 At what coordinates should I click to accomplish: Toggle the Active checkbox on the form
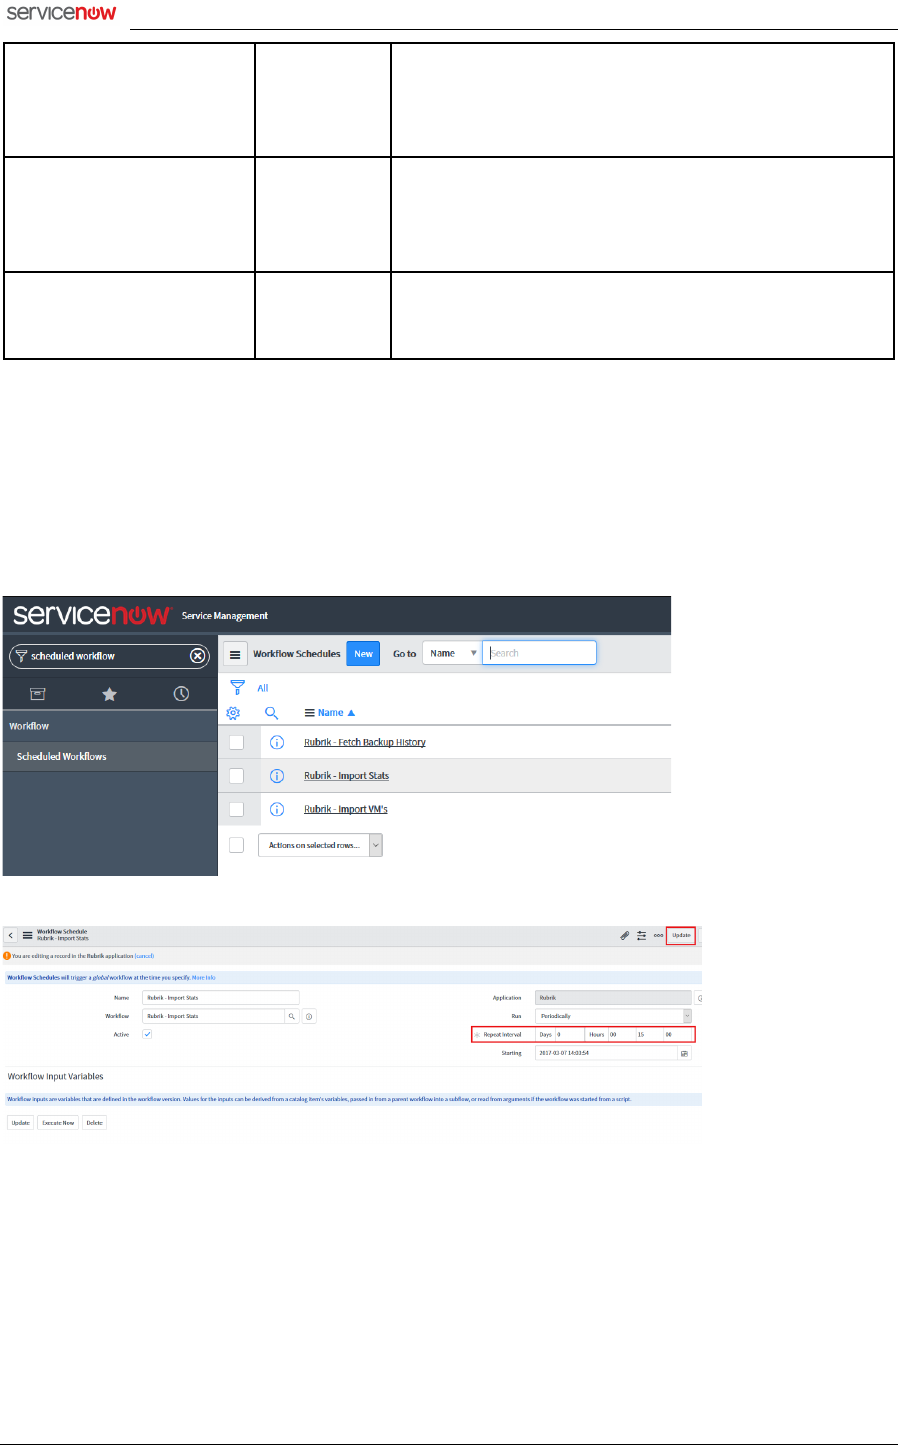pos(147,1034)
